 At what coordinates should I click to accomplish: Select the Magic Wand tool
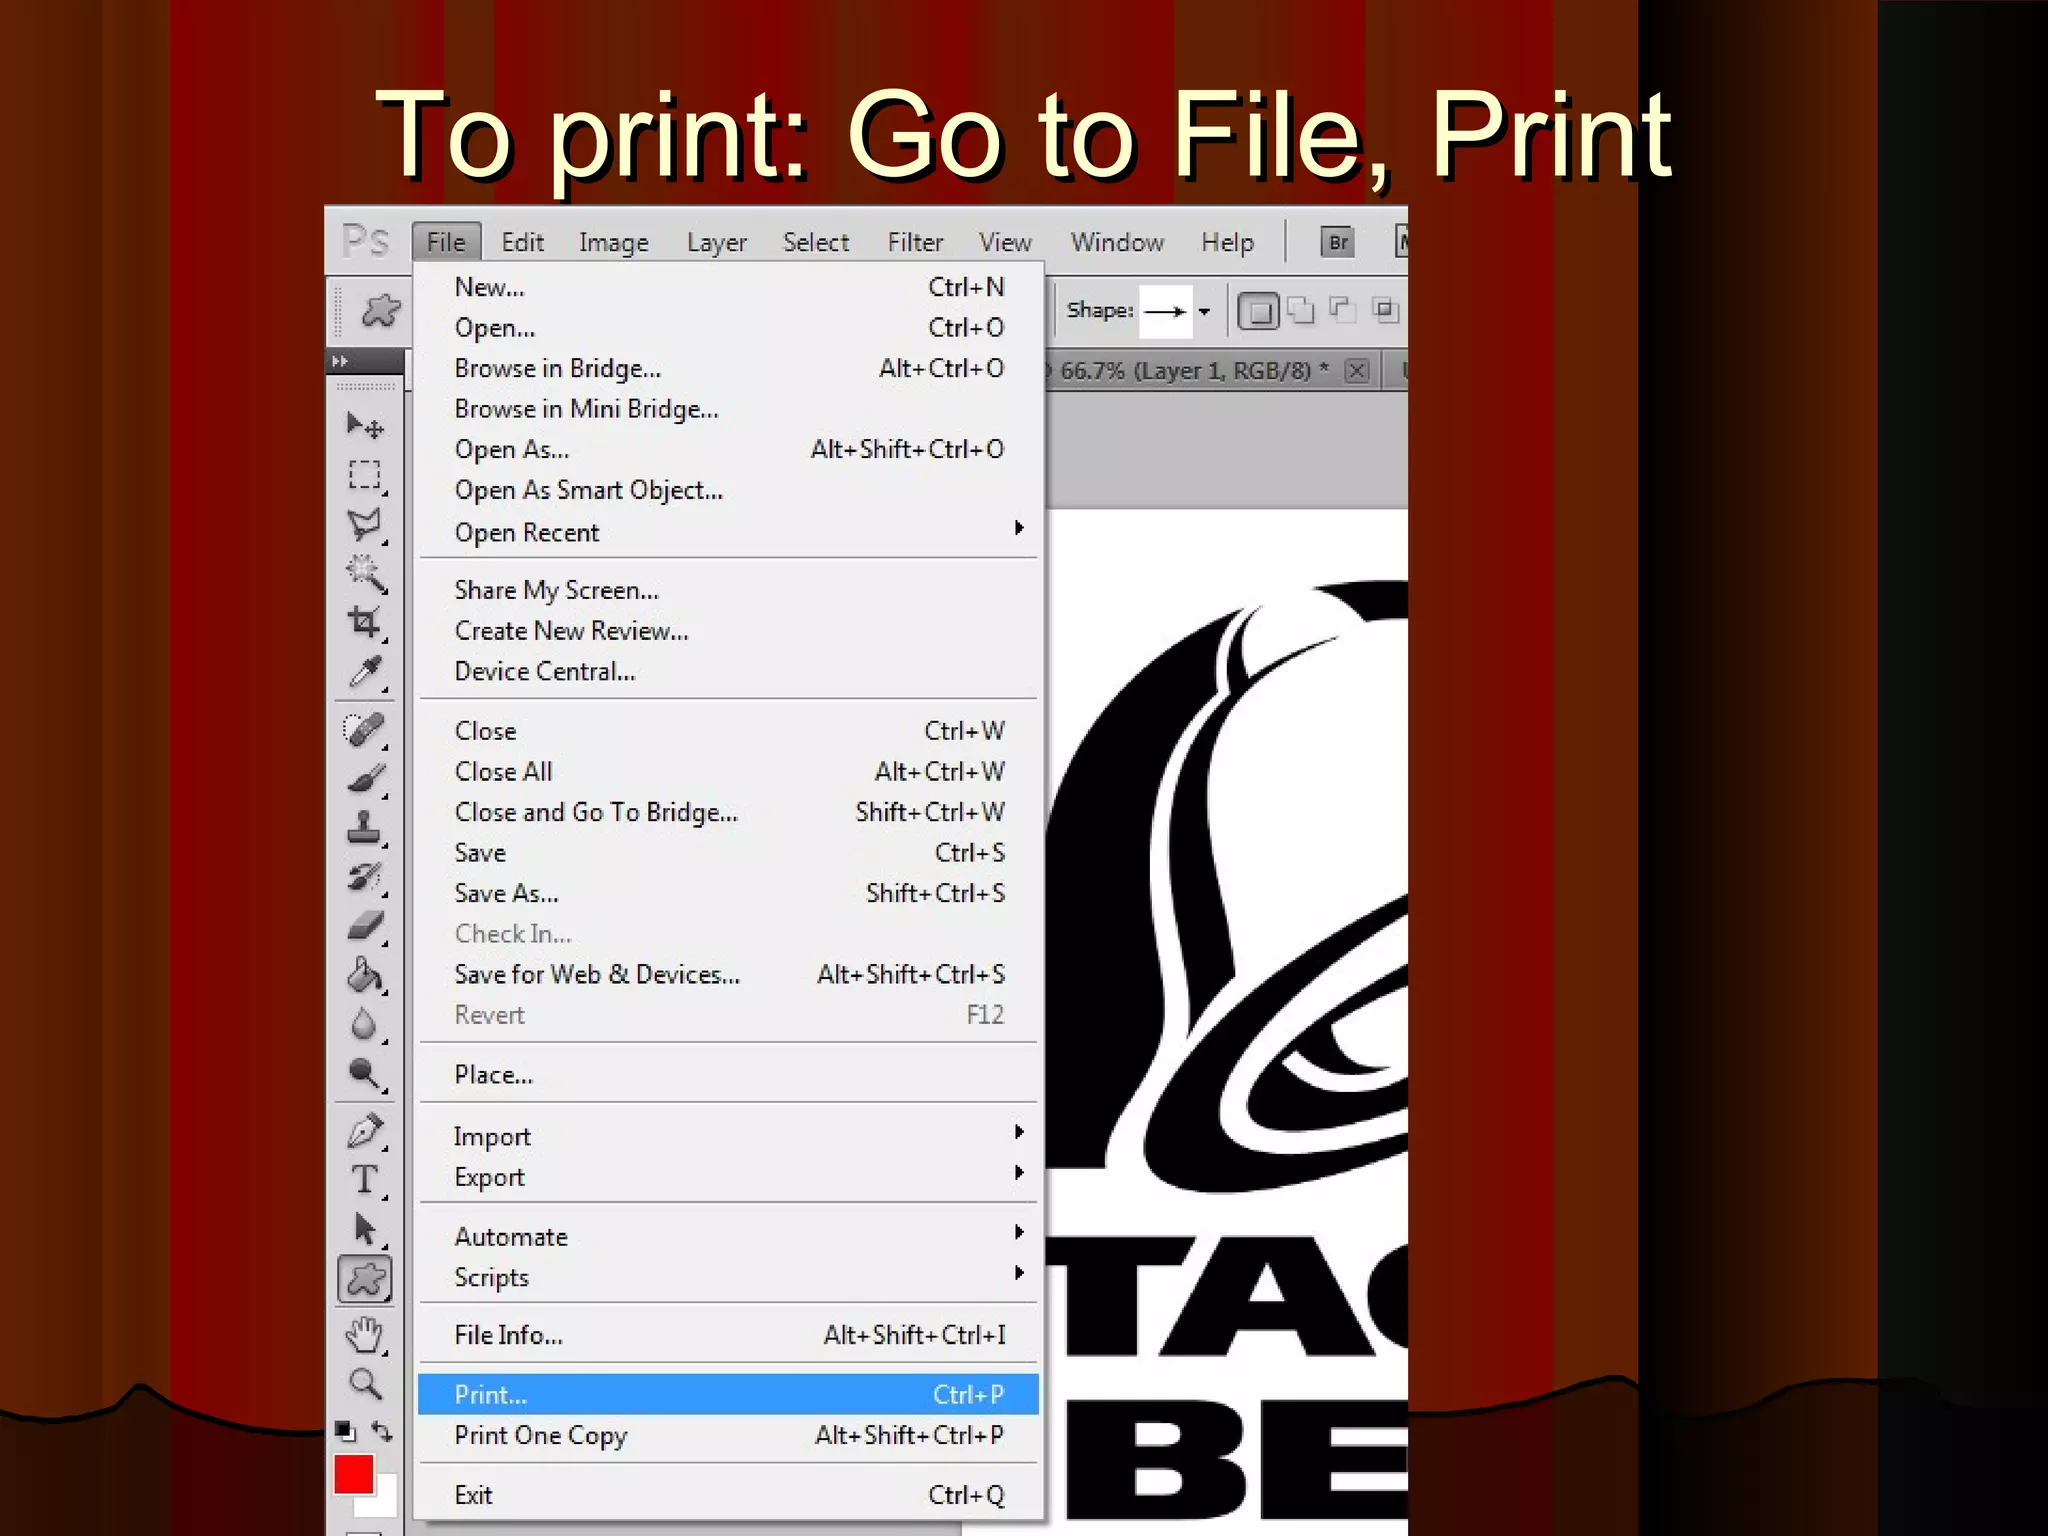(365, 573)
